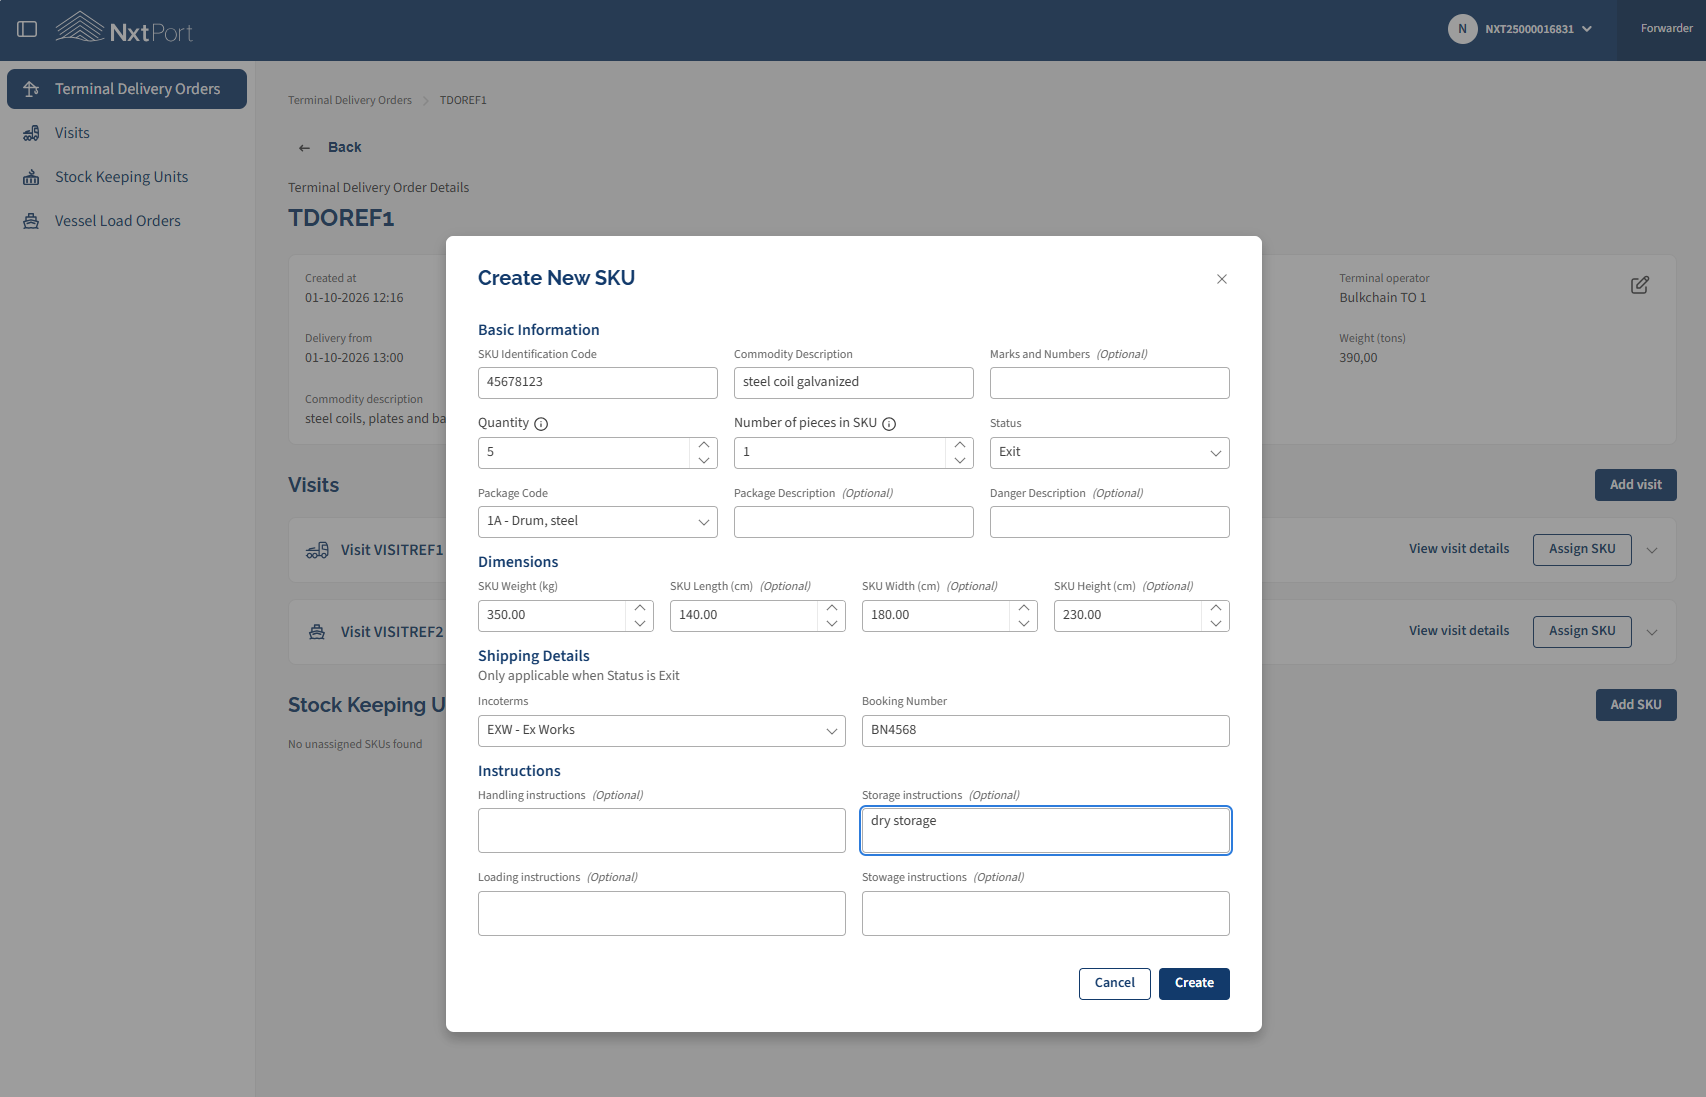
Task: Increase SKU Width value
Action: coord(1024,608)
